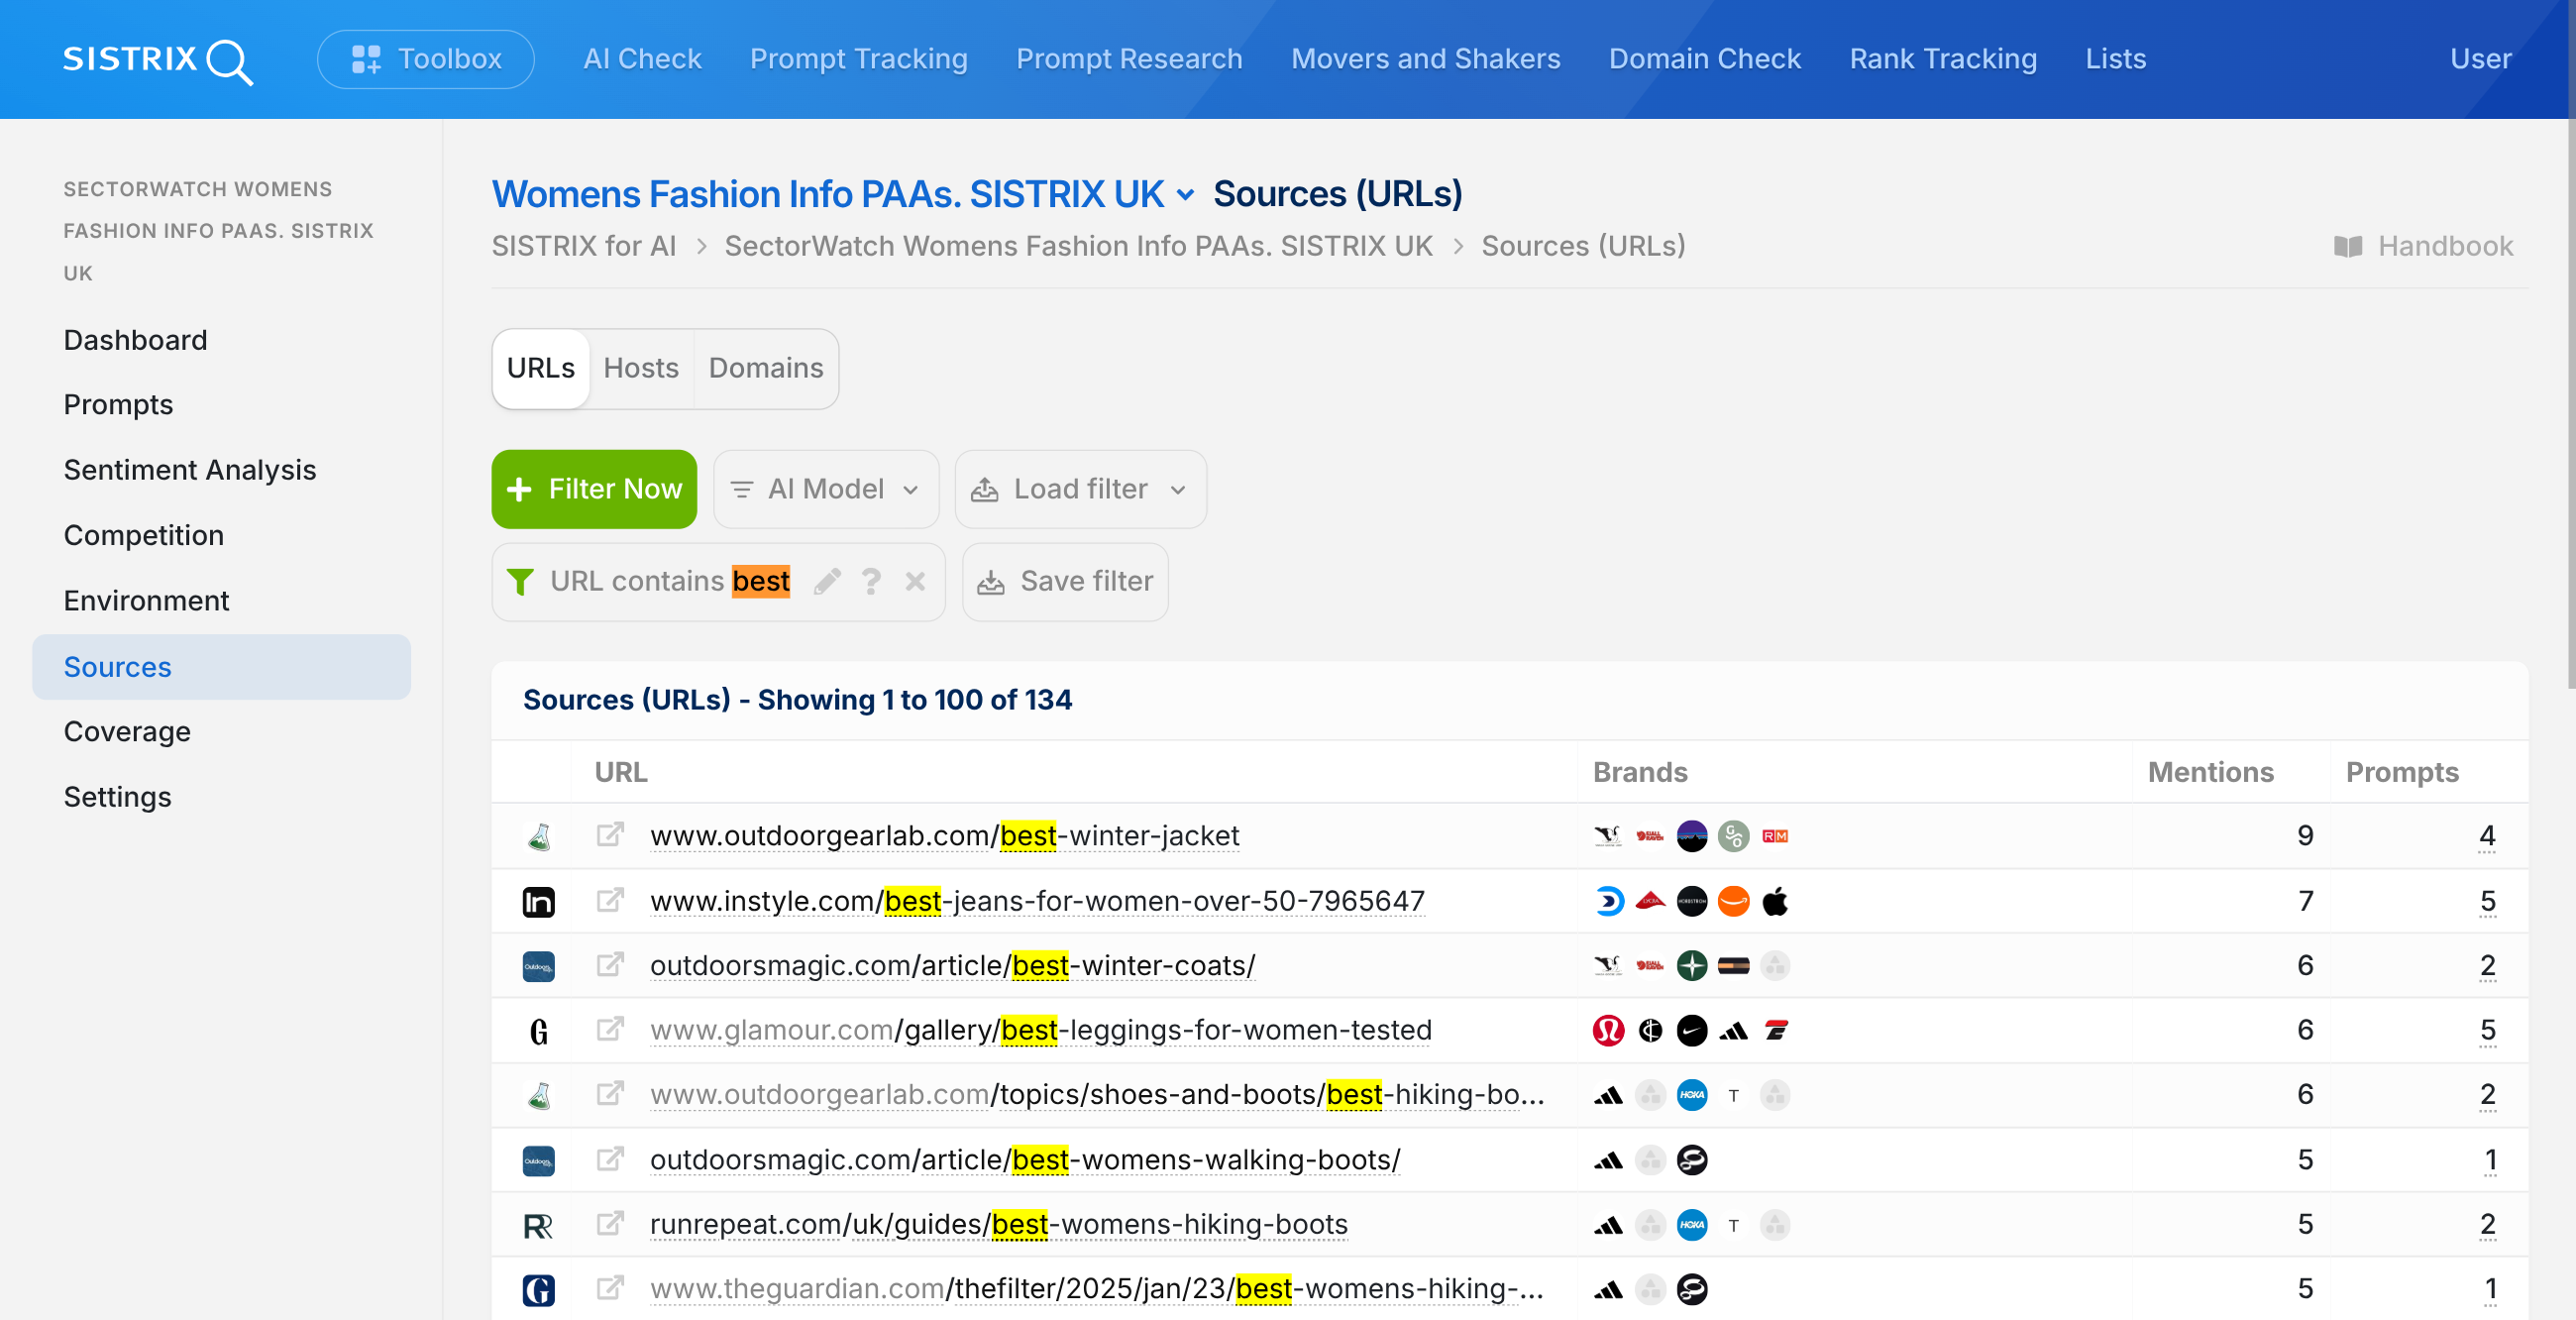Click the SectorWatch Womens Fashion breadcrumb link
The height and width of the screenshot is (1320, 2576).
click(1078, 246)
